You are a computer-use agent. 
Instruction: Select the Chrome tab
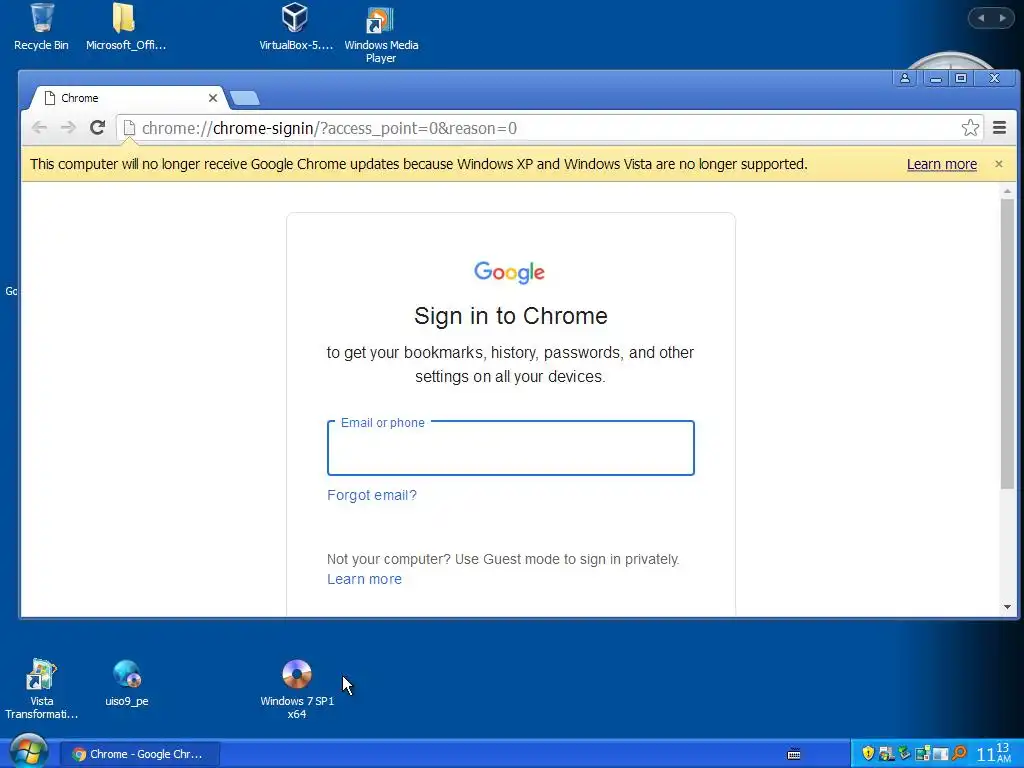tap(127, 98)
